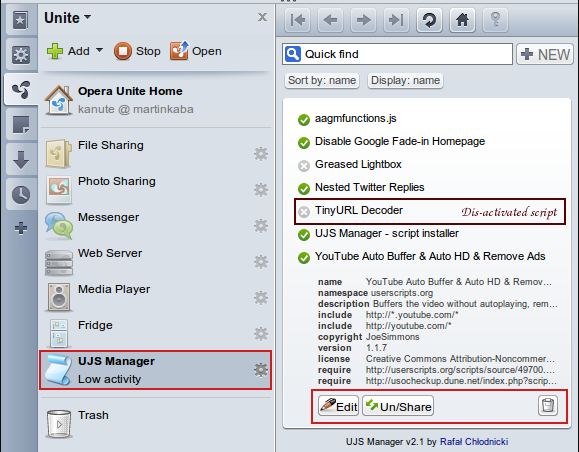Go to the Home page button

(x=462, y=20)
